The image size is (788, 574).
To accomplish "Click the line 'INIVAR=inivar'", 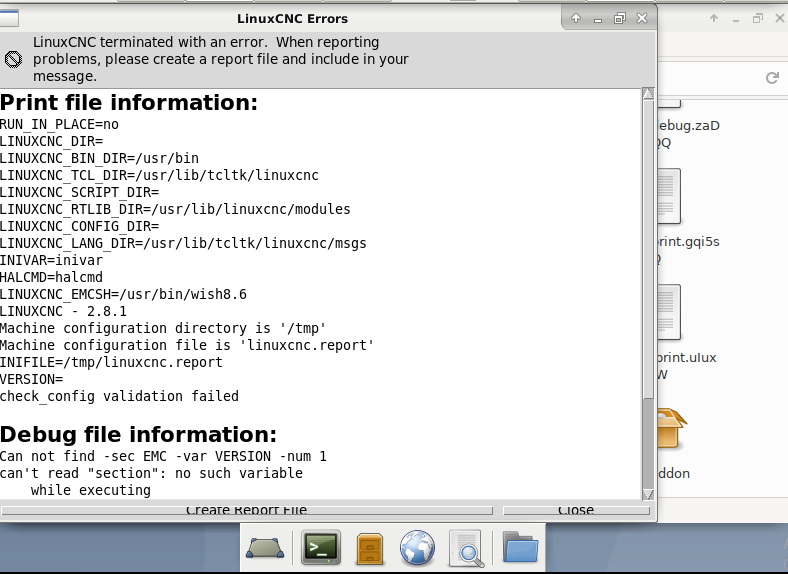I will [51, 260].
